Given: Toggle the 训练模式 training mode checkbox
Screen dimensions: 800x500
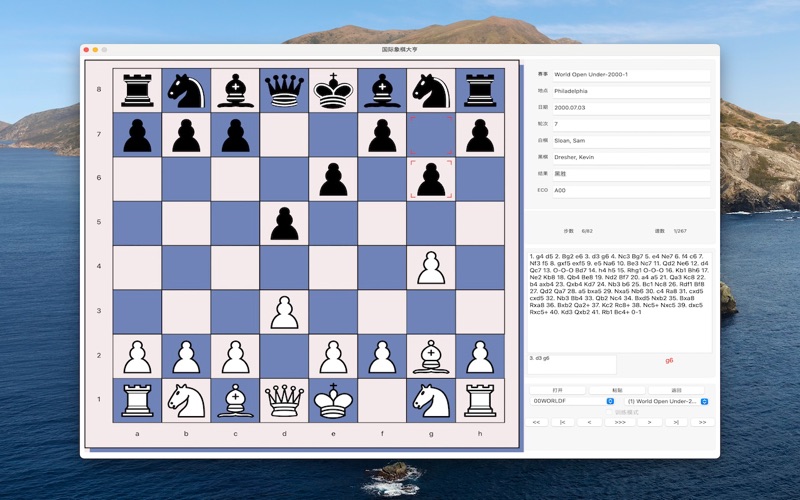Looking at the screenshot, I should tap(609, 412).
